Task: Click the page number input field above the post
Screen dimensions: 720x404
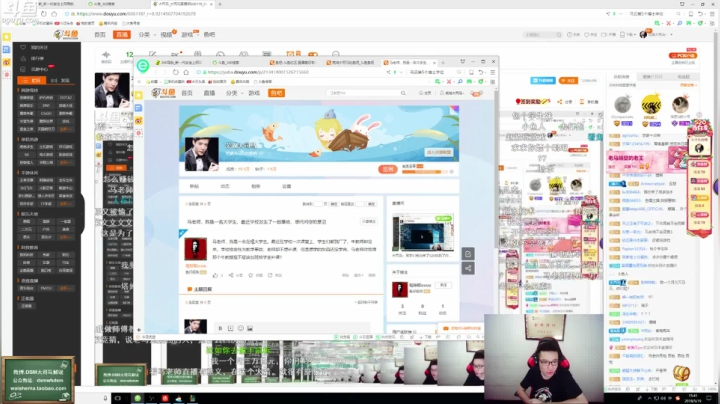Action: tap(319, 204)
